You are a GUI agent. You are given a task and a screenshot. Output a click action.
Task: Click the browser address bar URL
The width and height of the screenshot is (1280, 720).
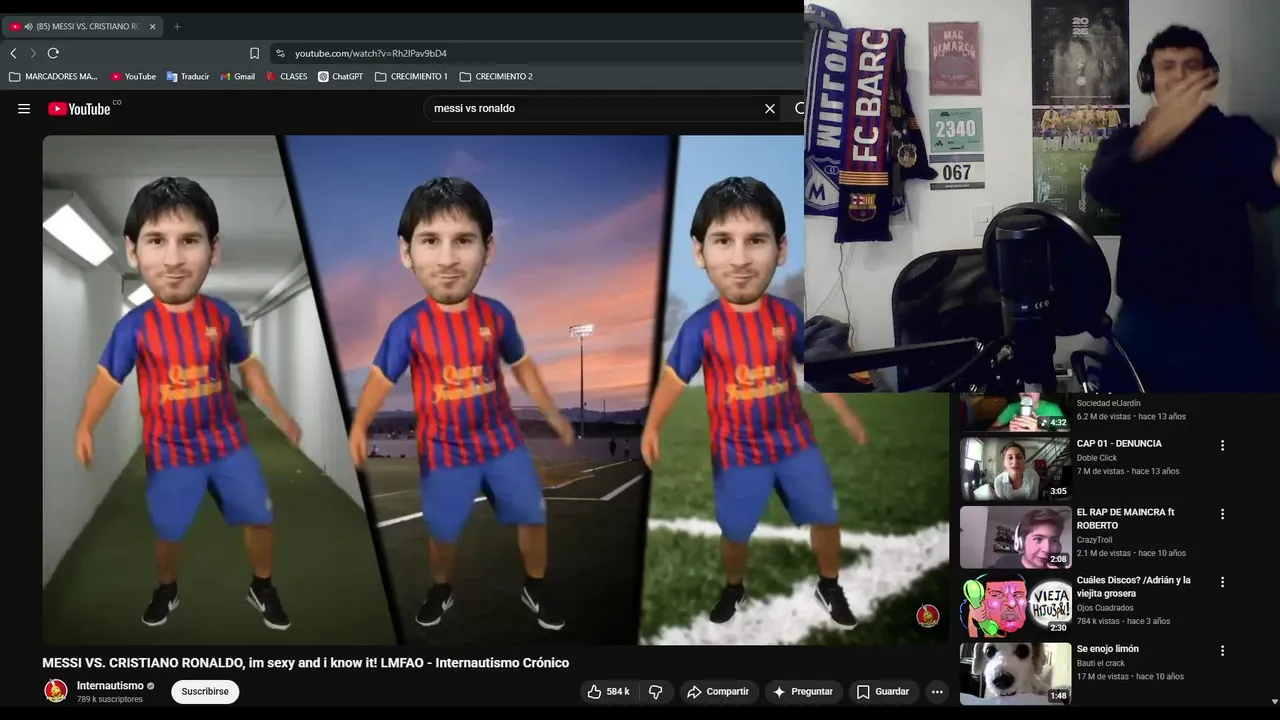371,53
